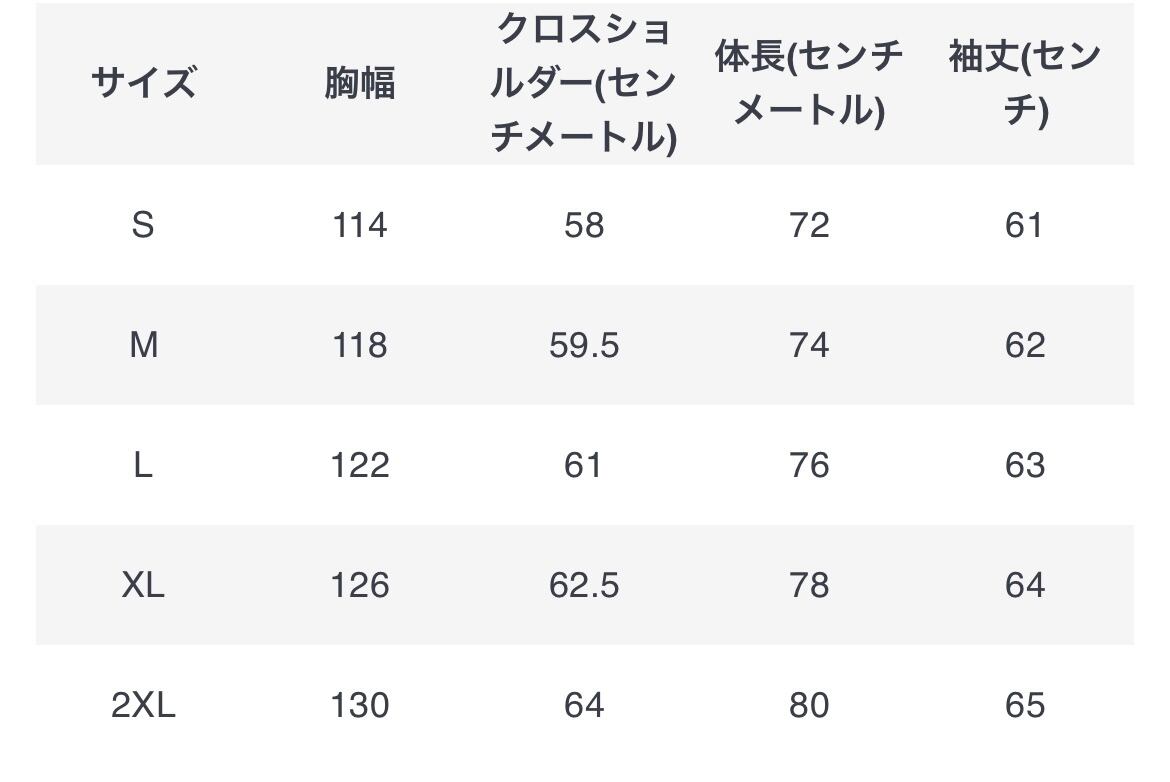Image resolution: width=1170 pixels, height=782 pixels.
Task: Click body length value 72 for S
Action: [808, 225]
